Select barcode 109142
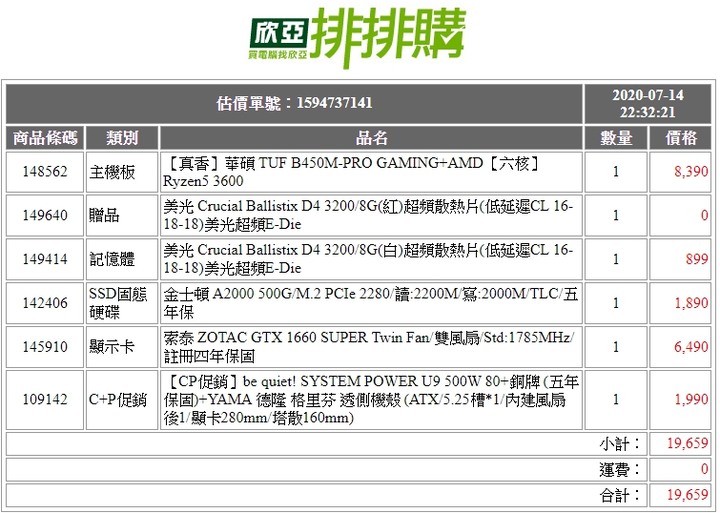Image resolution: width=720 pixels, height=513 pixels. coord(45,400)
